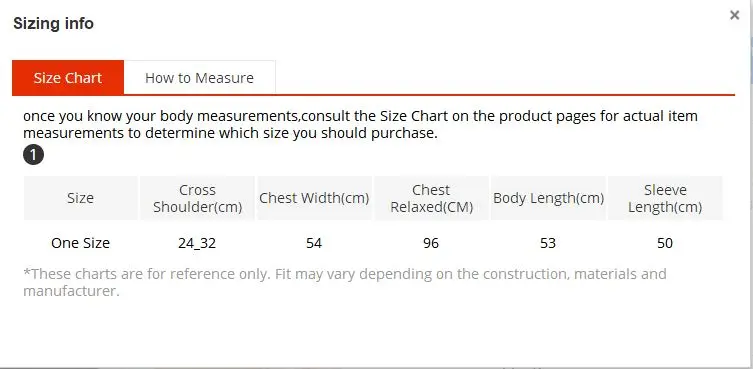This screenshot has width=753, height=369.
Task: Click the sleeve length value 50
Action: (665, 243)
